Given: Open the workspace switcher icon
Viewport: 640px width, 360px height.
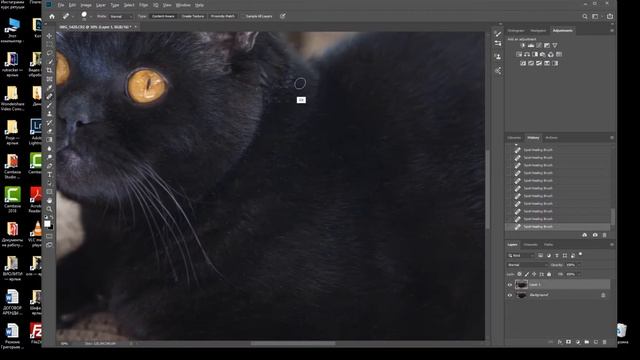Looking at the screenshot, I should [x=596, y=16].
